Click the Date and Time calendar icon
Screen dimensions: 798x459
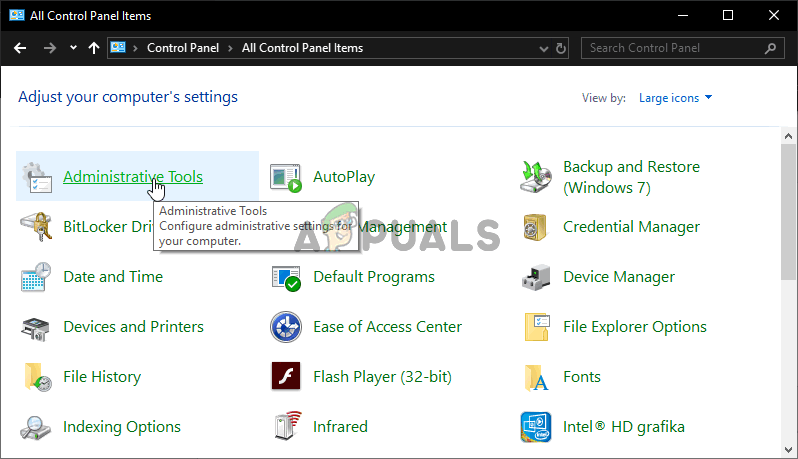tap(37, 277)
